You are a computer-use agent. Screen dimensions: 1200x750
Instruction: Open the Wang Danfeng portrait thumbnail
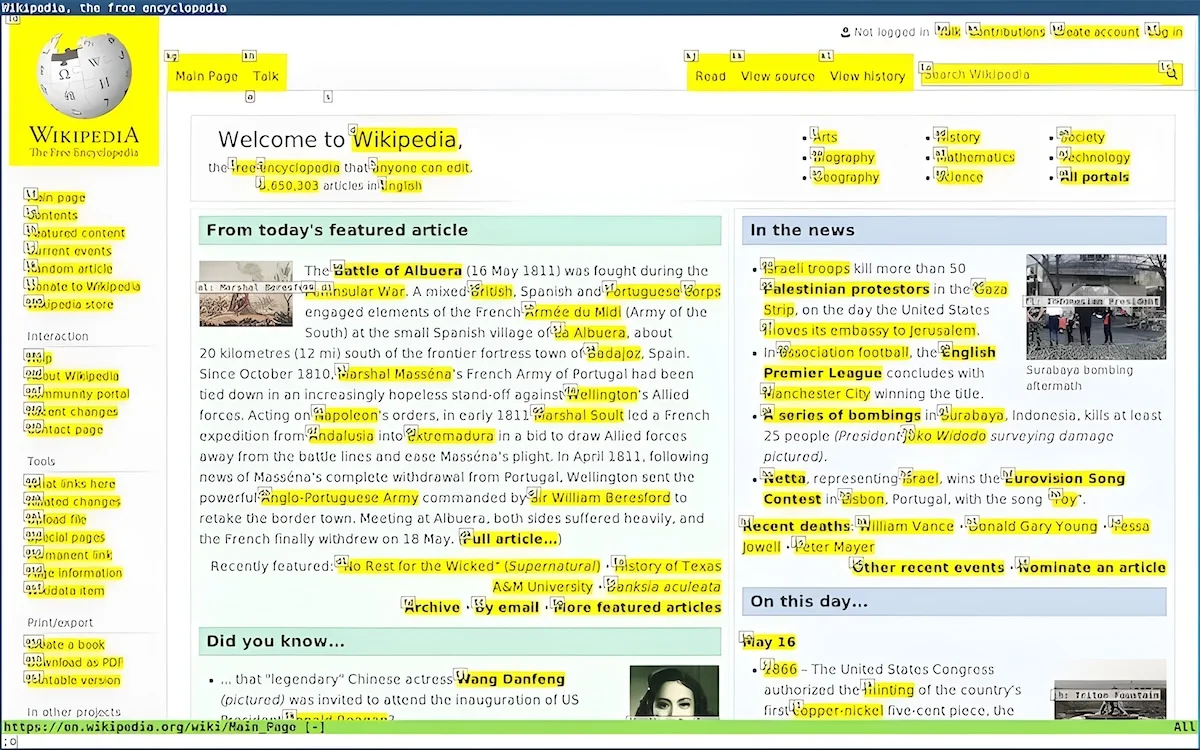(674, 692)
